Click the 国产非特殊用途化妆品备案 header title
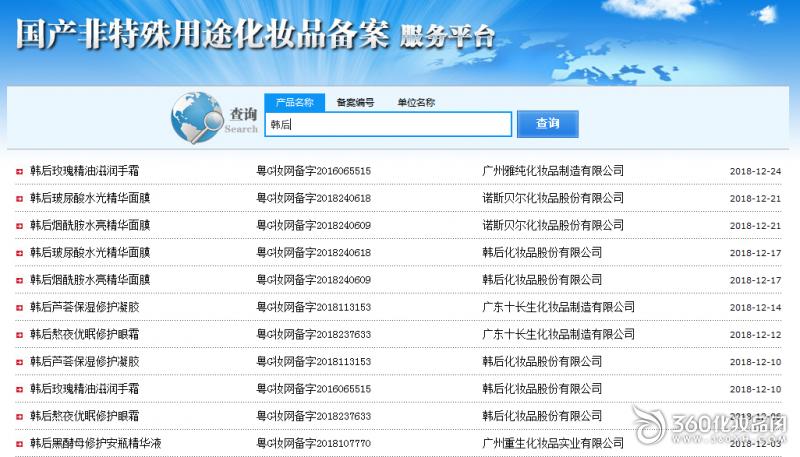This screenshot has height=457, width=800. click(203, 34)
